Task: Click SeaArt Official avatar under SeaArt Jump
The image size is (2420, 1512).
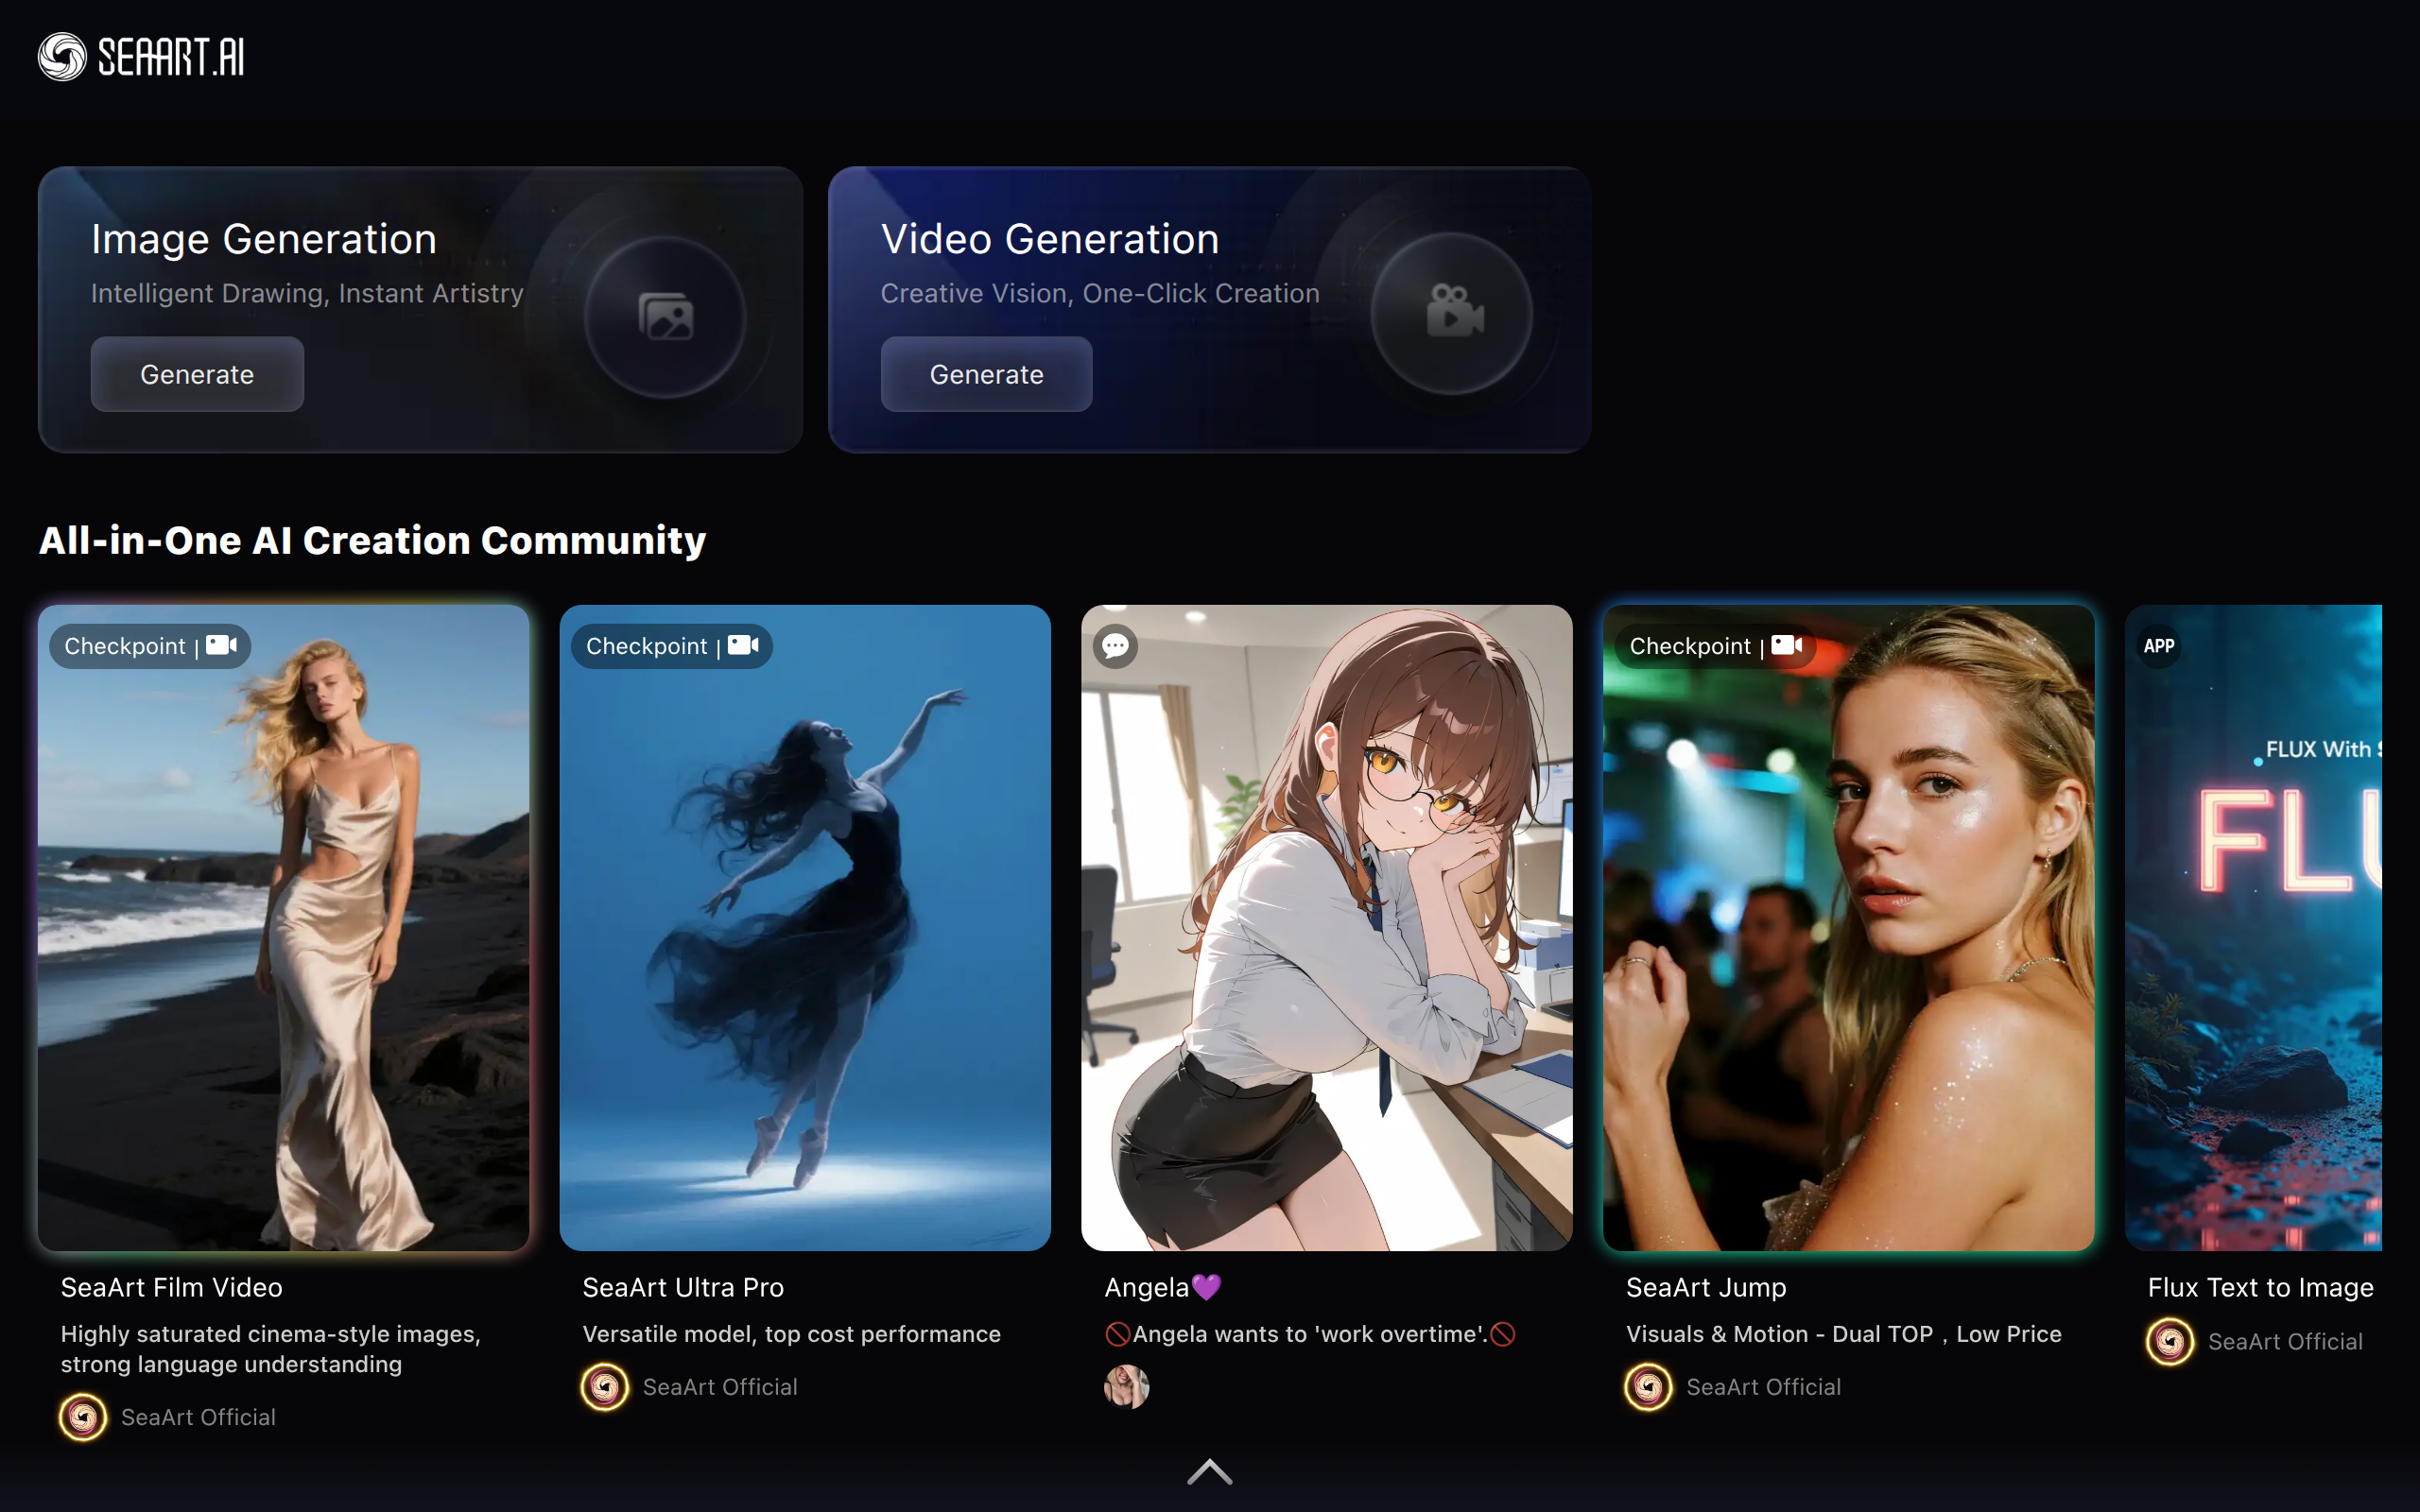Action: point(1648,1386)
